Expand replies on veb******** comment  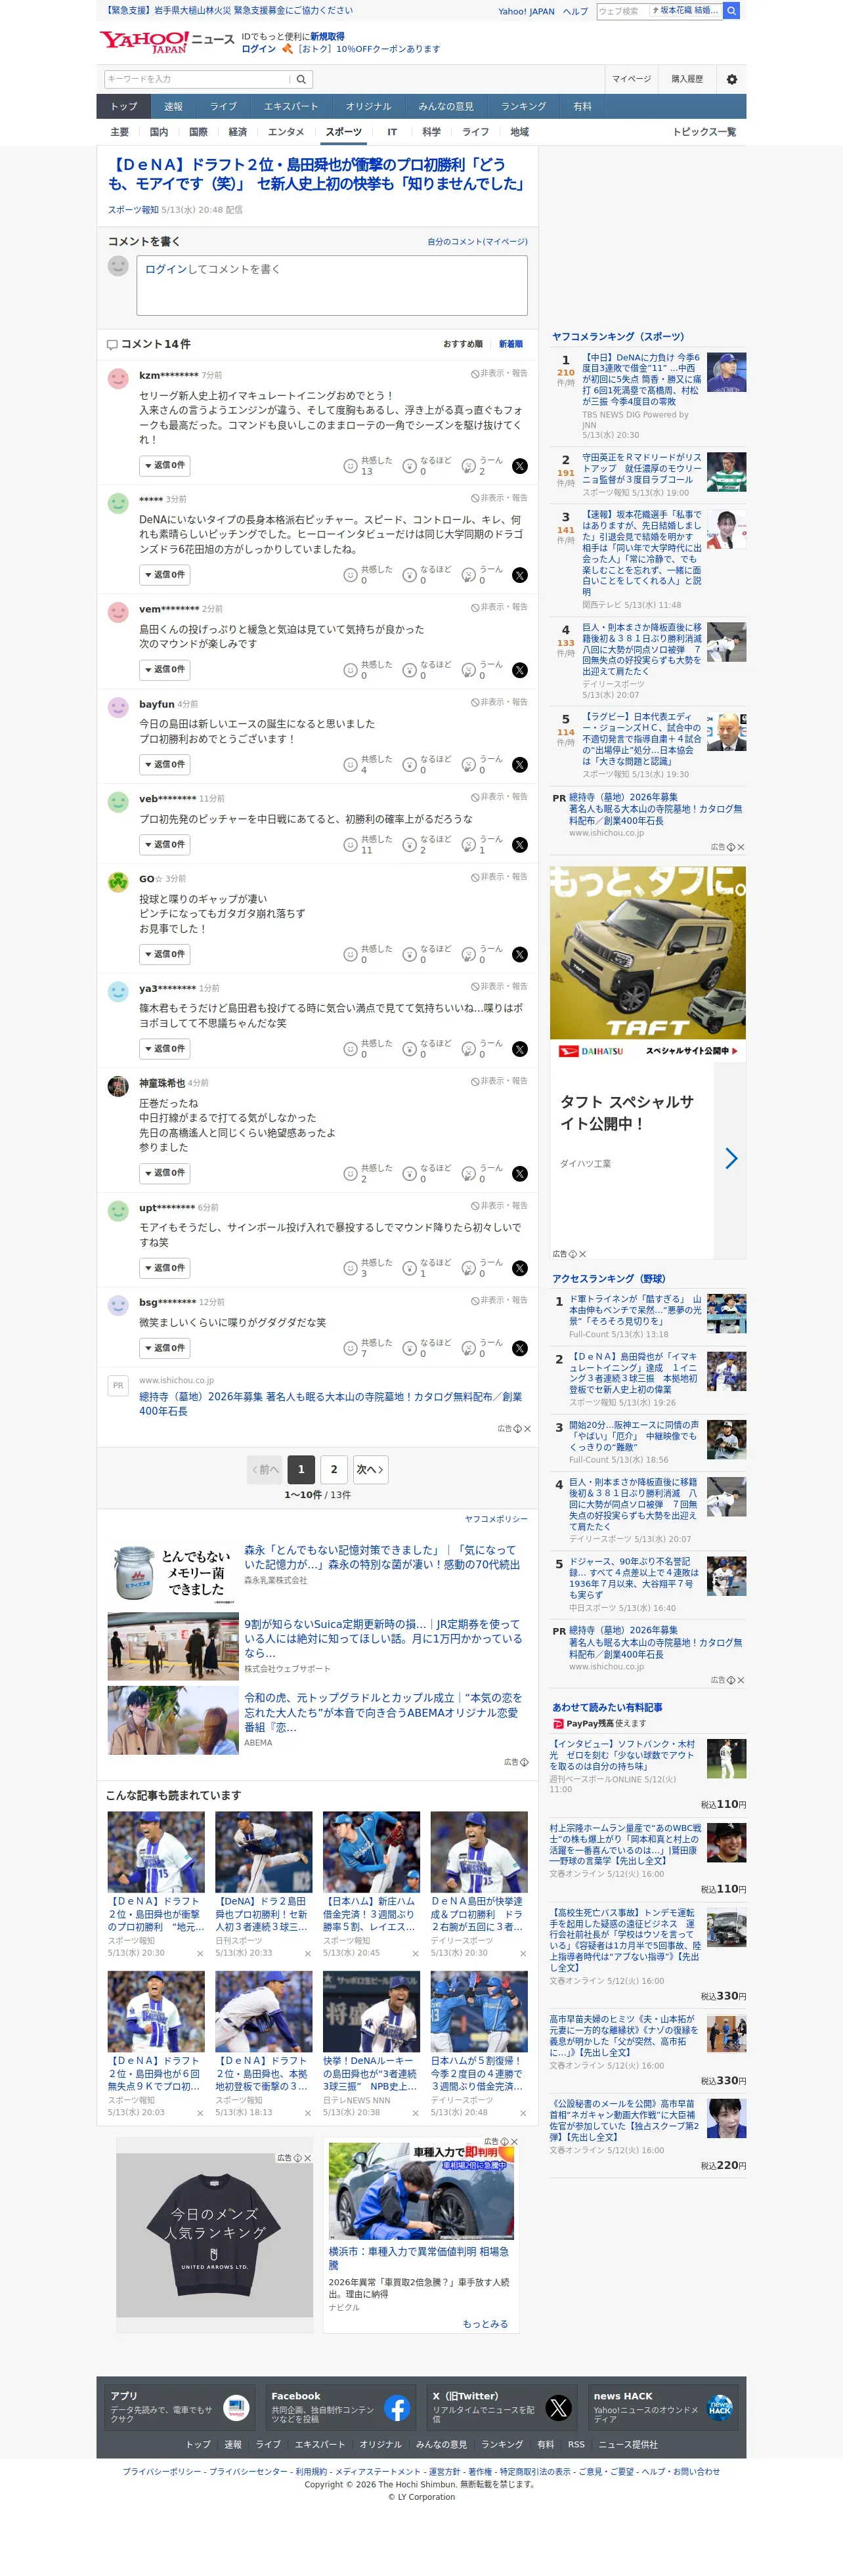pos(164,845)
